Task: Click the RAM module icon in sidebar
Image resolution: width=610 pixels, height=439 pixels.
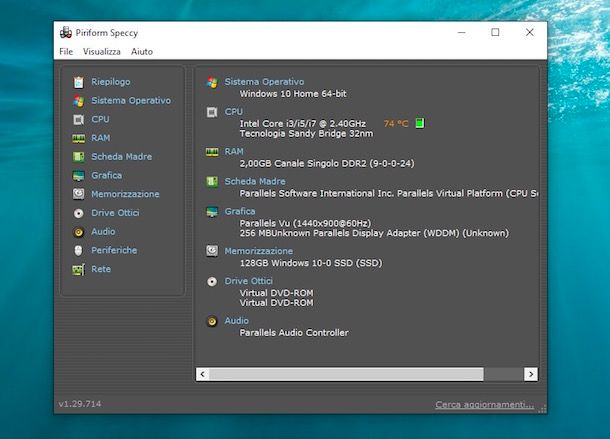Action: click(x=78, y=138)
